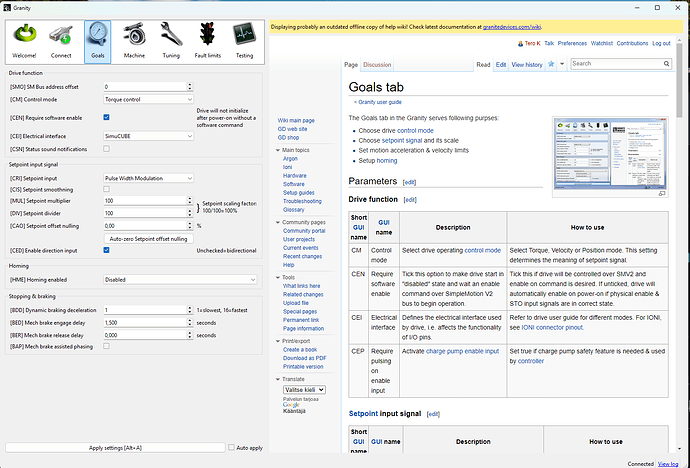Viewport: 690px width, 468px height.
Task: Open the Connect tab icon
Action: [61, 42]
